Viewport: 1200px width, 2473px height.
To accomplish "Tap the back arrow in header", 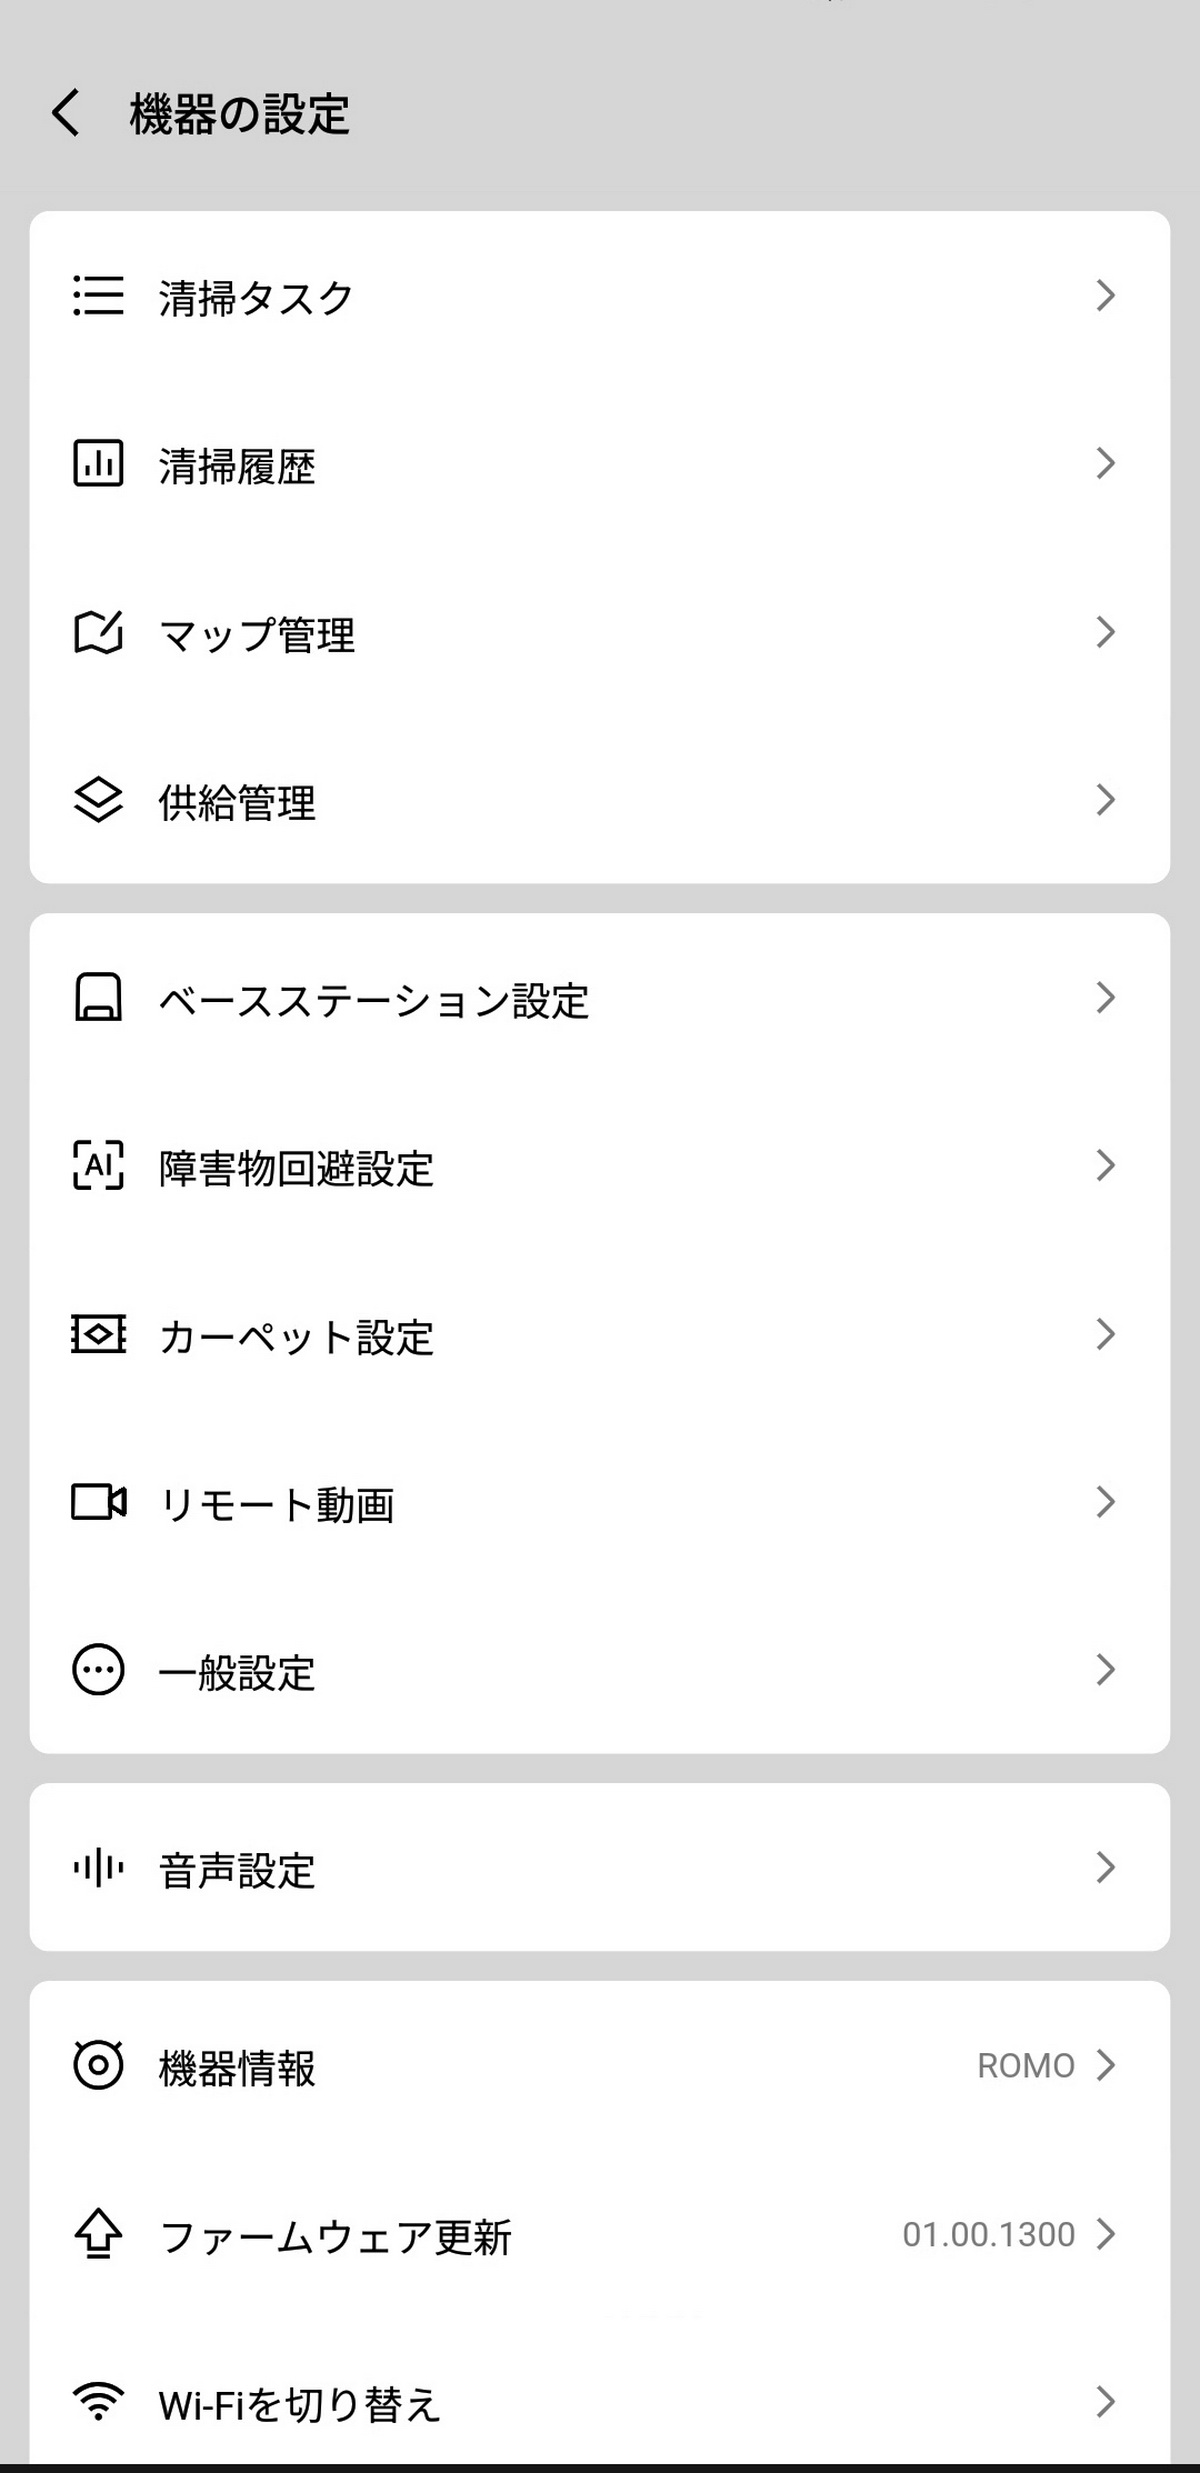I will point(66,113).
